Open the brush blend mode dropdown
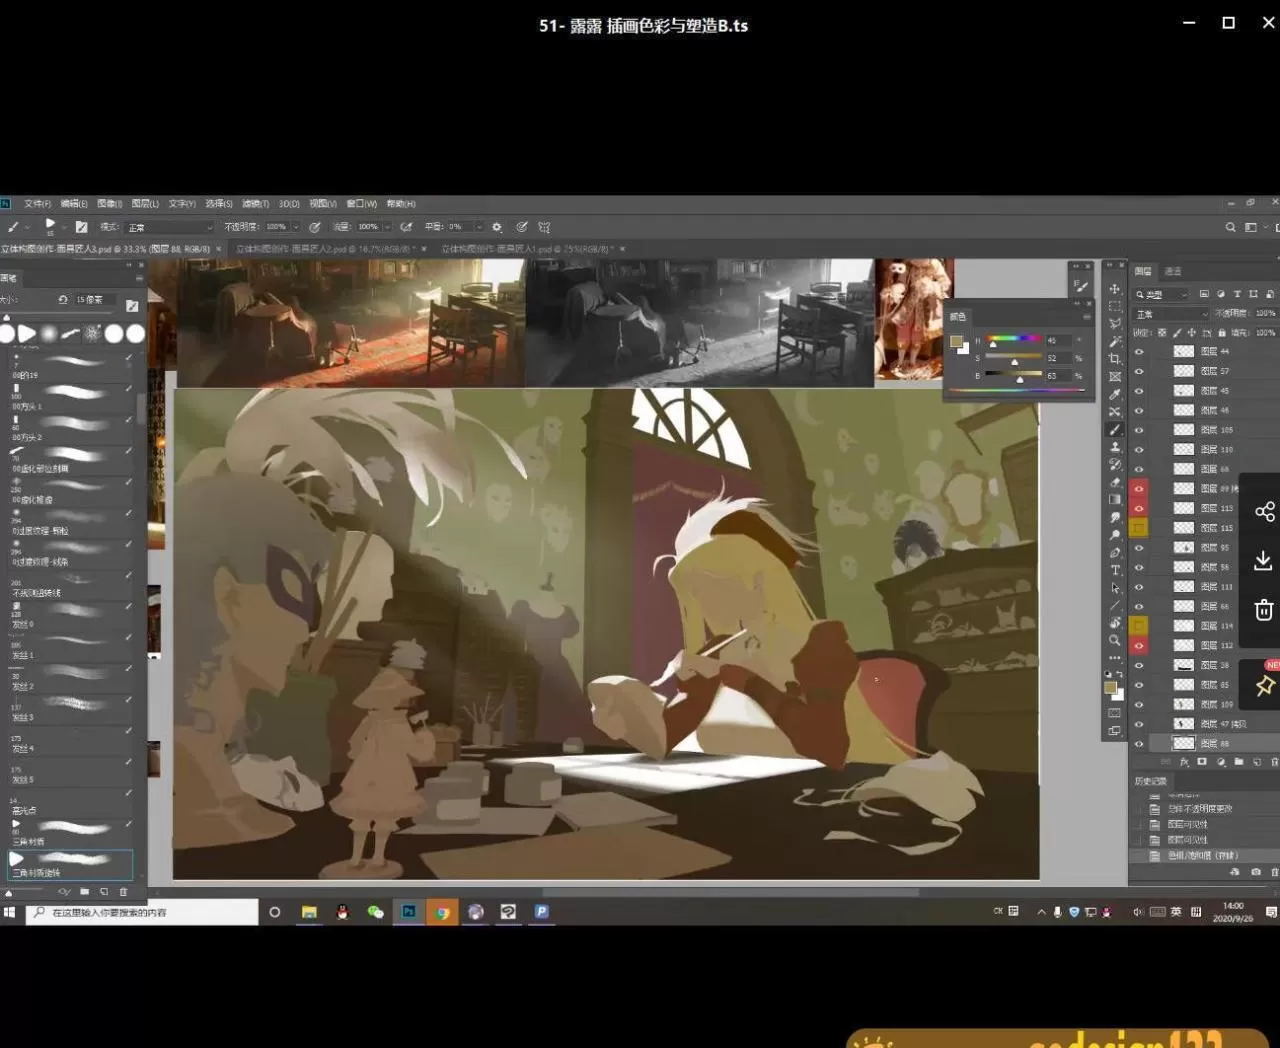The width and height of the screenshot is (1280, 1048). coord(170,227)
